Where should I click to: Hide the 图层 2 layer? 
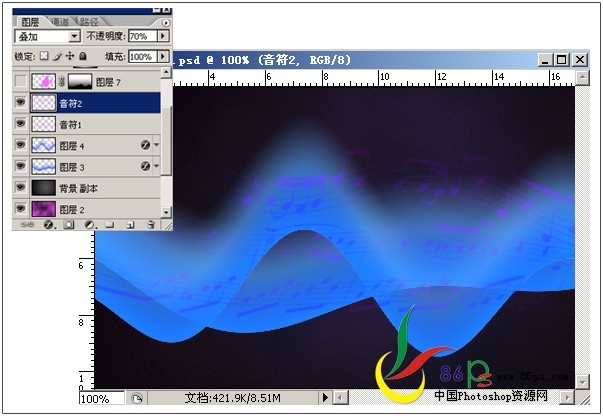point(20,208)
